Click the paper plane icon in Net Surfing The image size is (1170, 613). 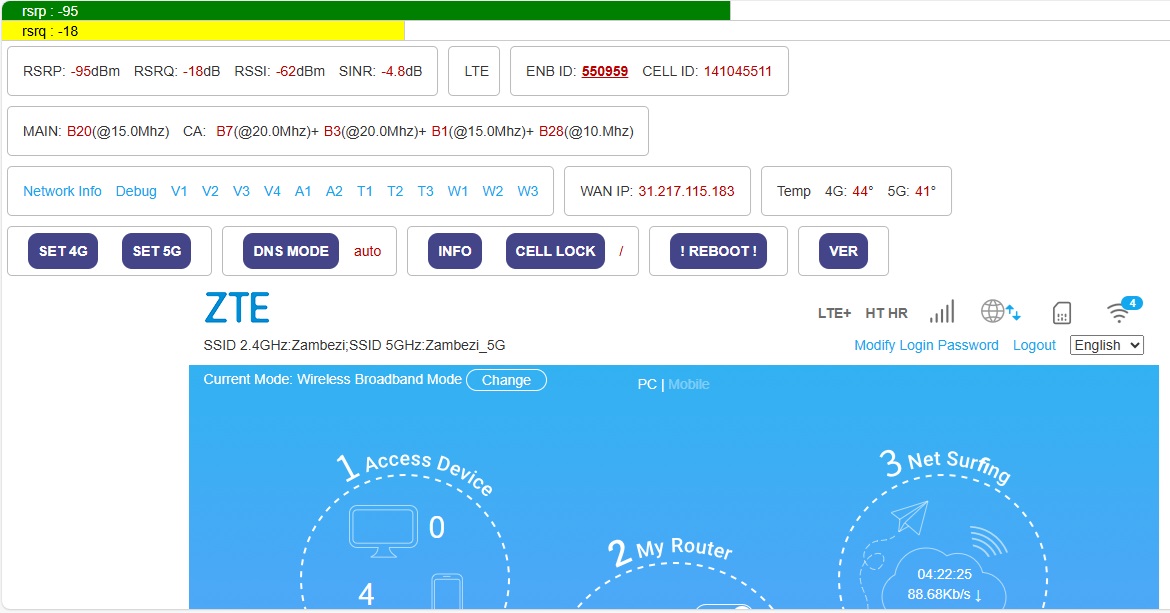910,517
